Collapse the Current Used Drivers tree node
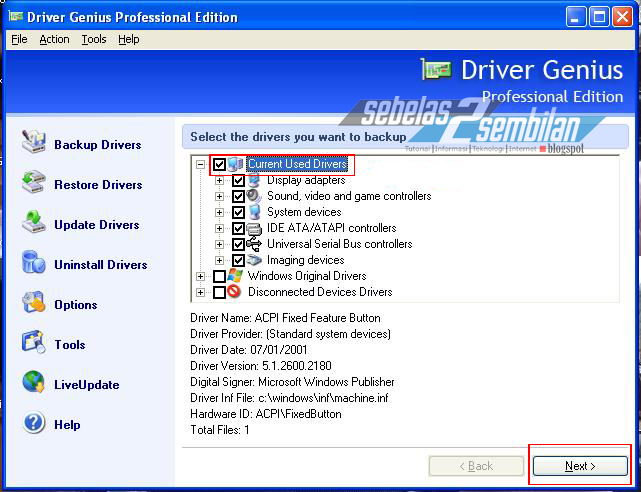 200,165
